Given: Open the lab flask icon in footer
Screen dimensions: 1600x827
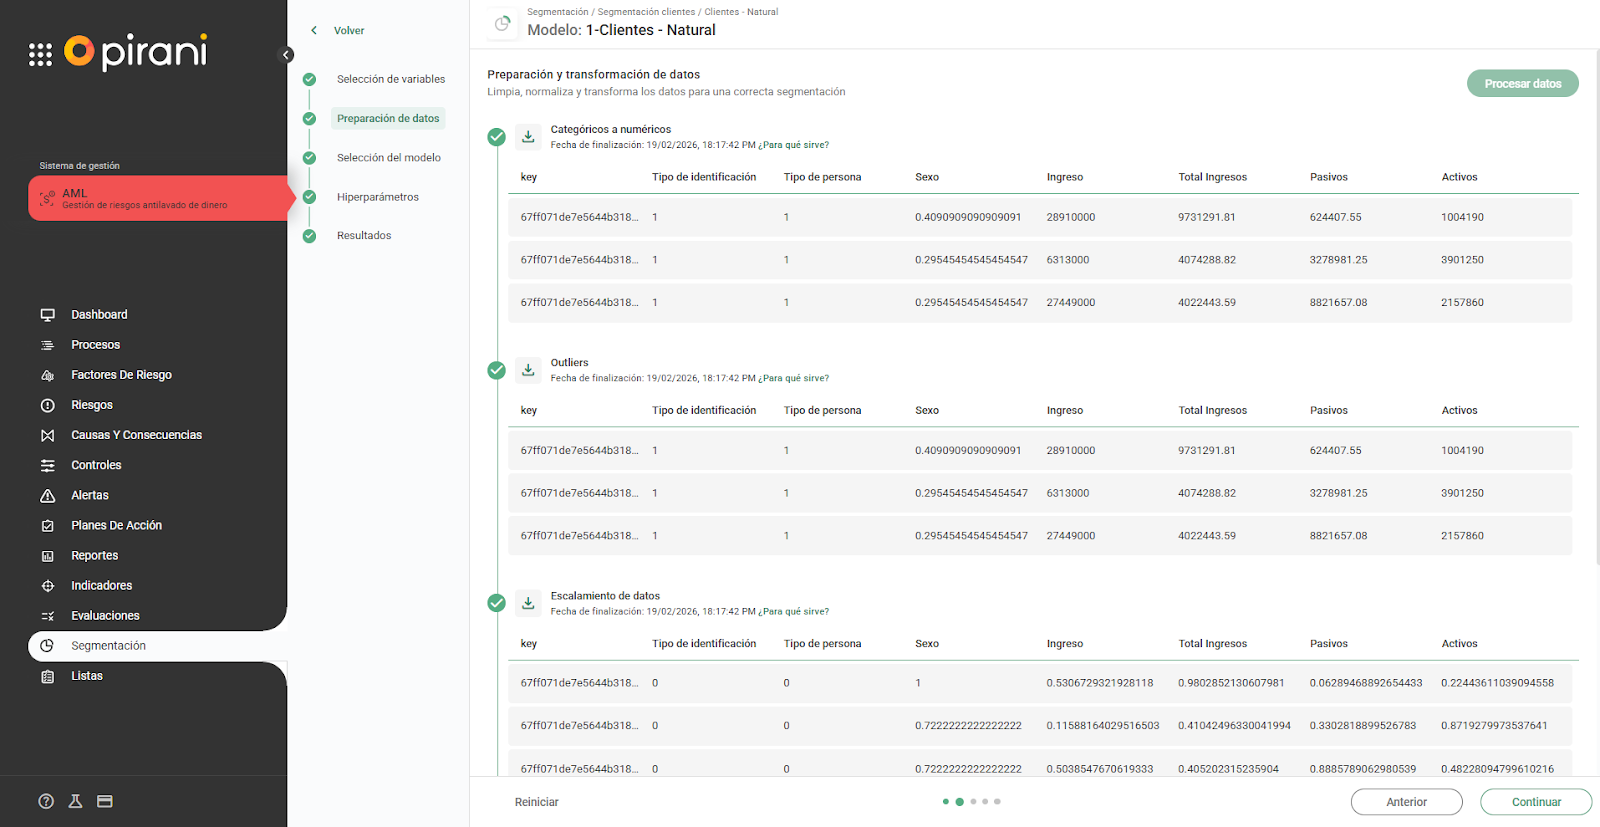Looking at the screenshot, I should point(75,801).
